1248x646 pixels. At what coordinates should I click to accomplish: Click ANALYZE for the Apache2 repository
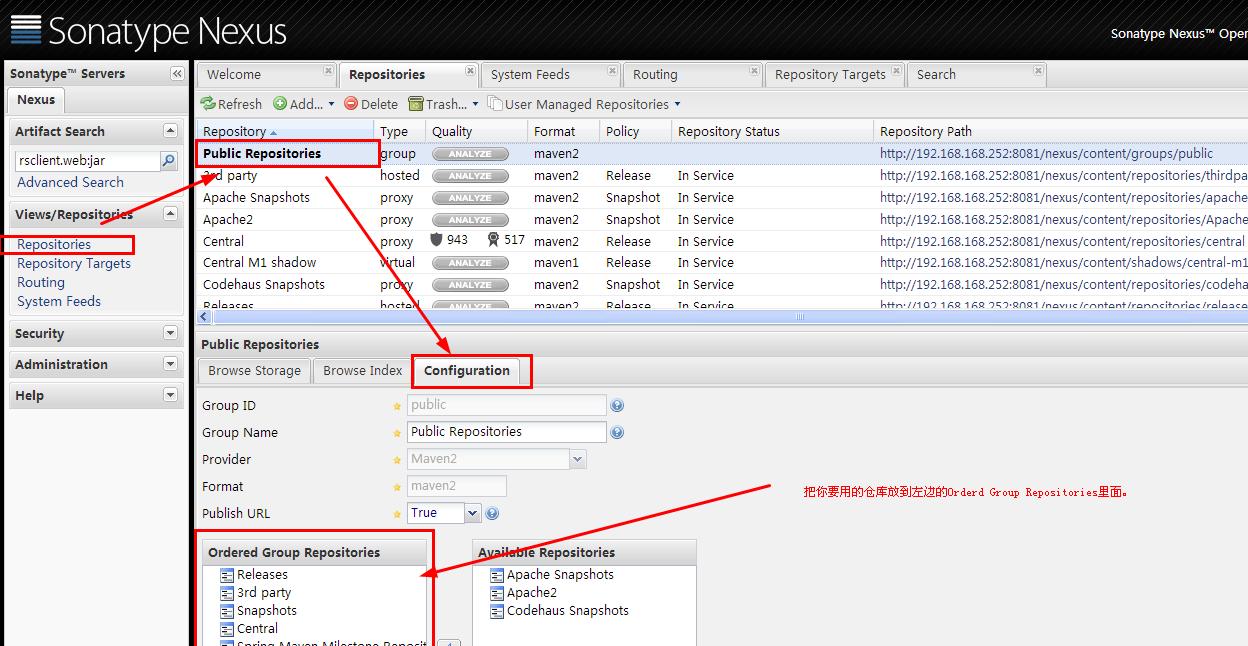pyautogui.click(x=470, y=220)
